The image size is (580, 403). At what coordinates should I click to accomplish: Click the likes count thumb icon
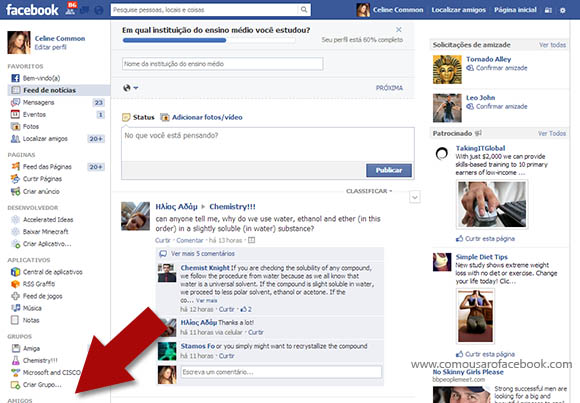click(243, 309)
